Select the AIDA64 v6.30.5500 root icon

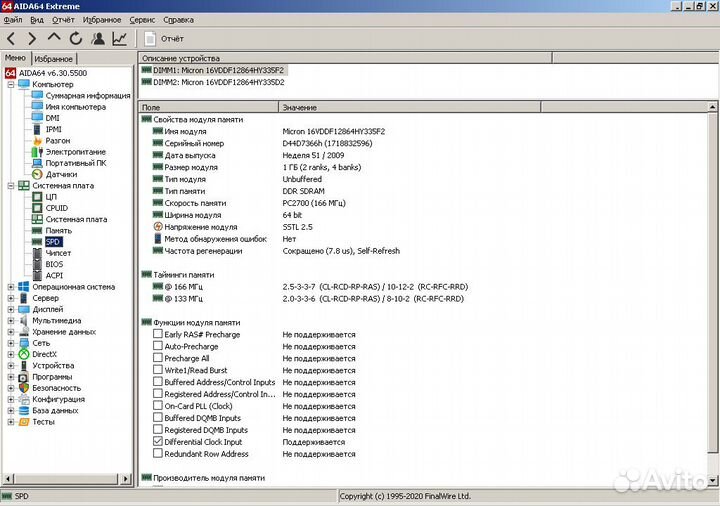coord(10,73)
